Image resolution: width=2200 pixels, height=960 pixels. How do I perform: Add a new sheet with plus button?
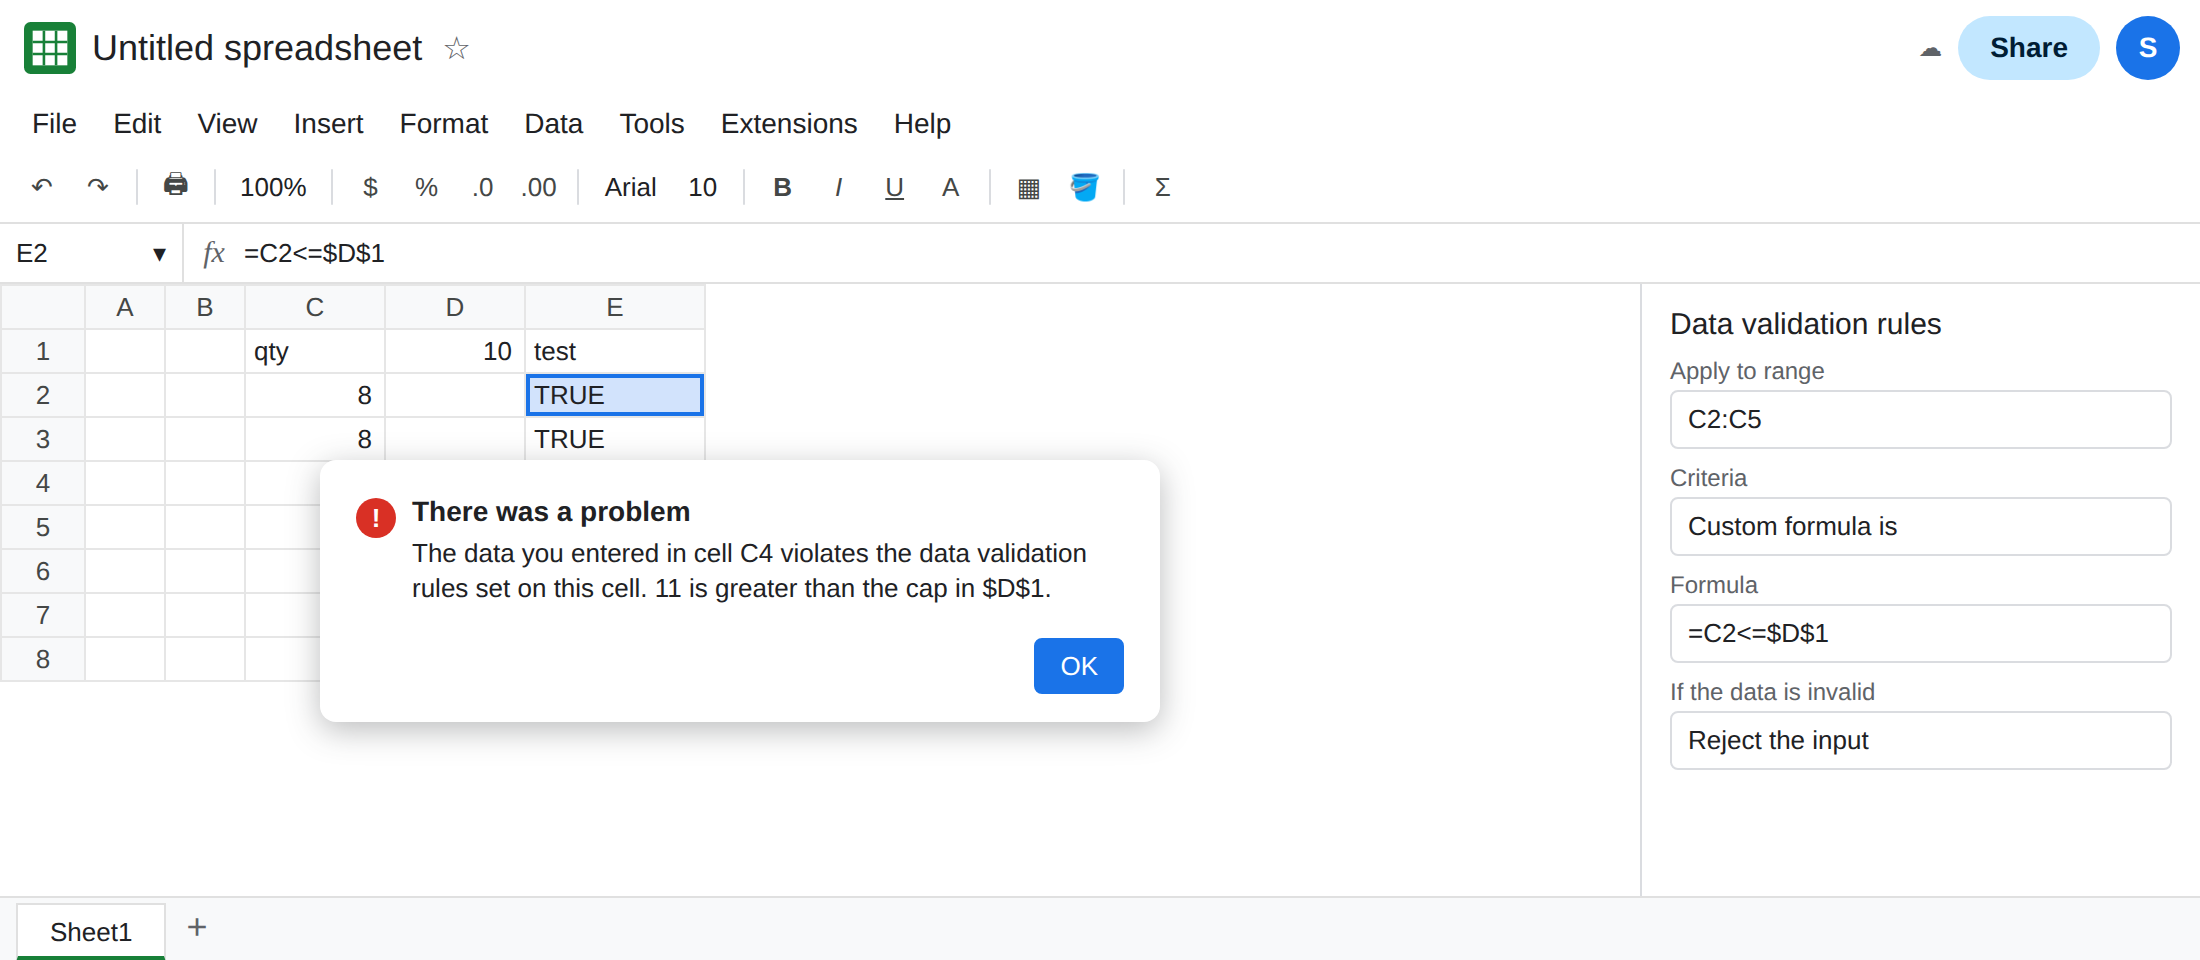tap(197, 927)
